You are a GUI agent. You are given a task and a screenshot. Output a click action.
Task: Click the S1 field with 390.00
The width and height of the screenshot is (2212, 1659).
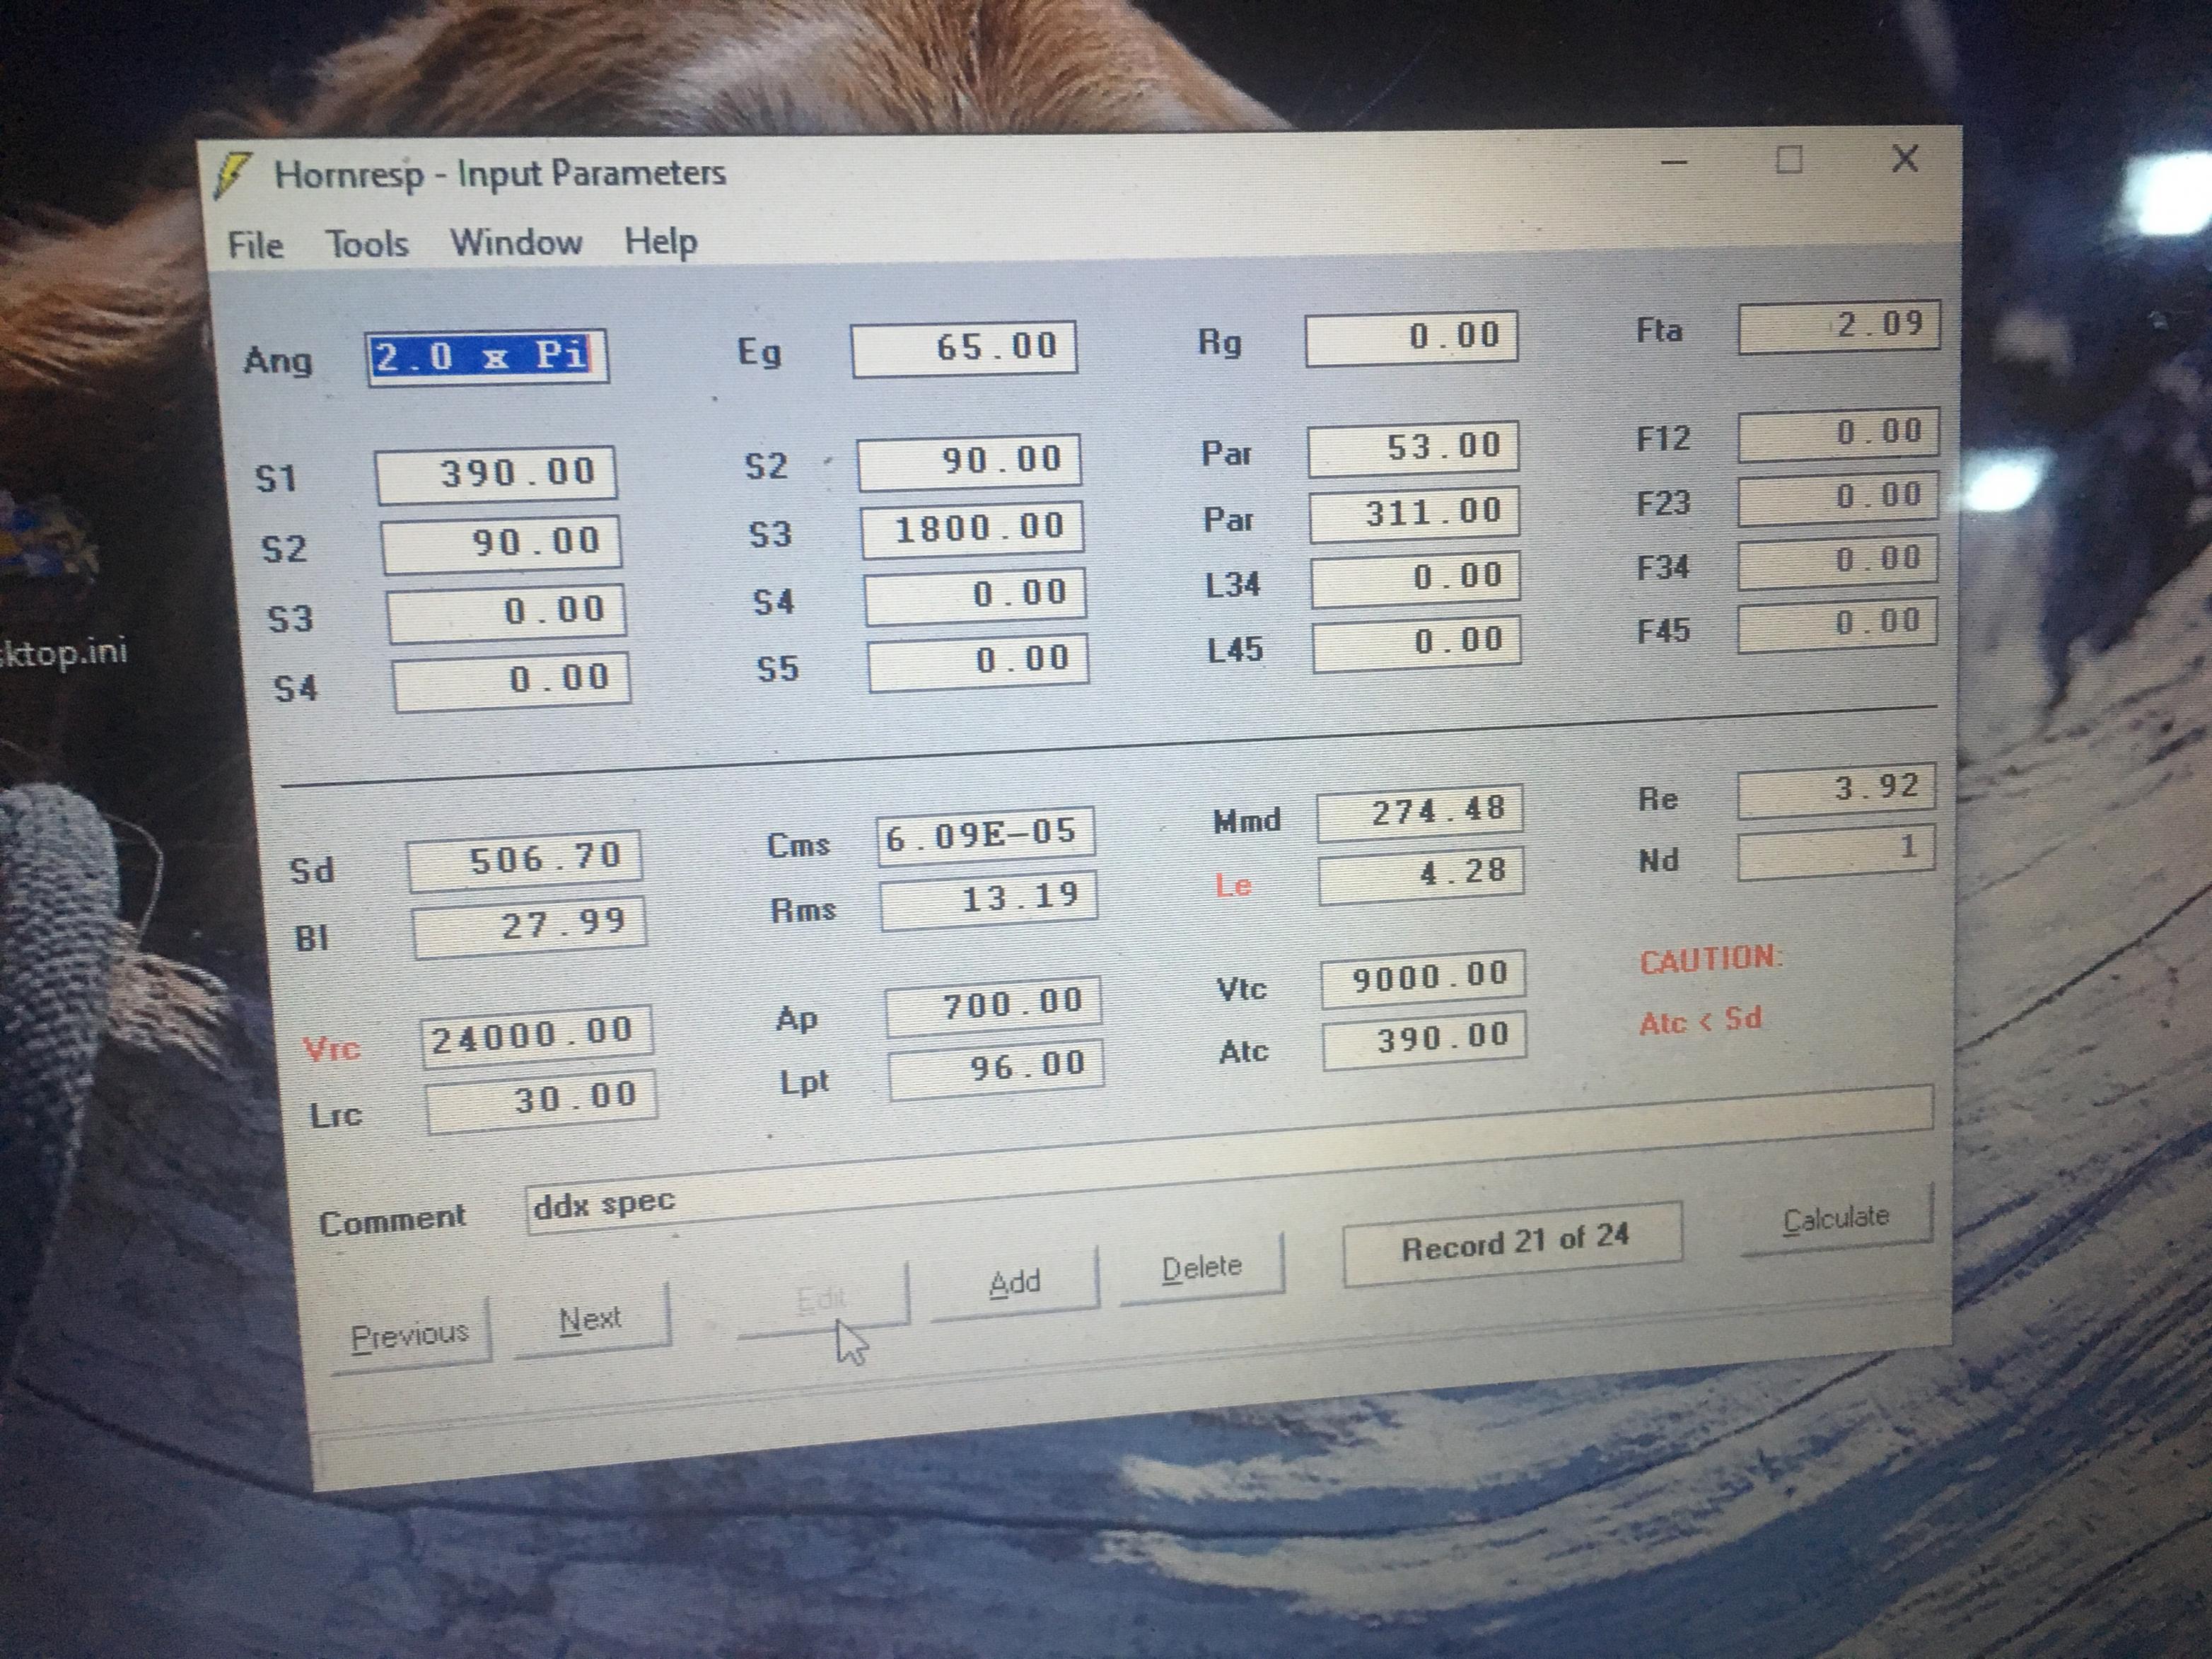(496, 474)
